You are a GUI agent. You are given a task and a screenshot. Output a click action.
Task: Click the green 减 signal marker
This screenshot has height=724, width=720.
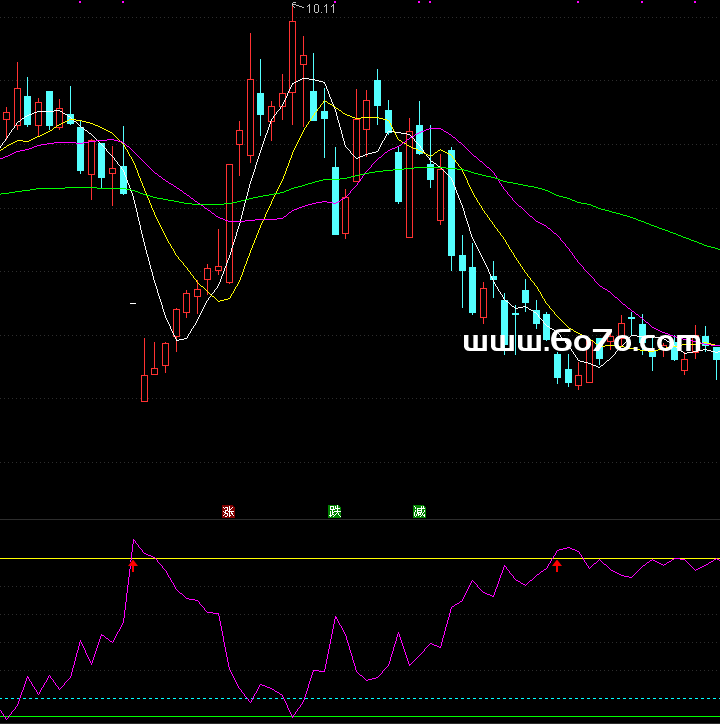pos(419,512)
